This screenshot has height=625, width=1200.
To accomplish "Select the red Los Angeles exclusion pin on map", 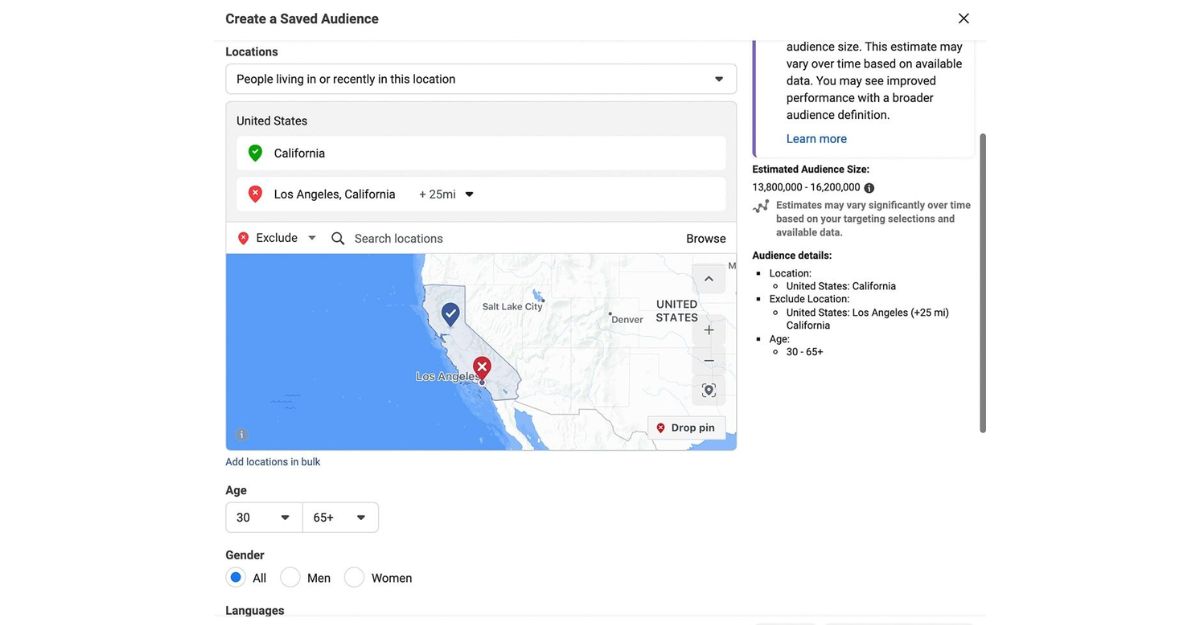I will click(x=482, y=367).
